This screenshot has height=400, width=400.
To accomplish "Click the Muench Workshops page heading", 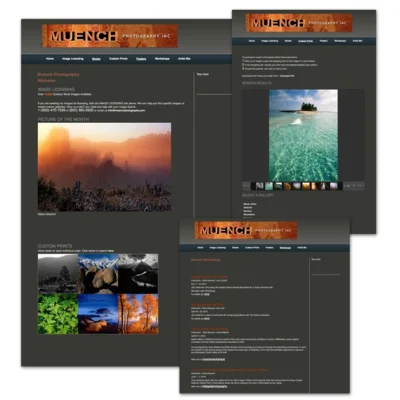I will point(206,260).
